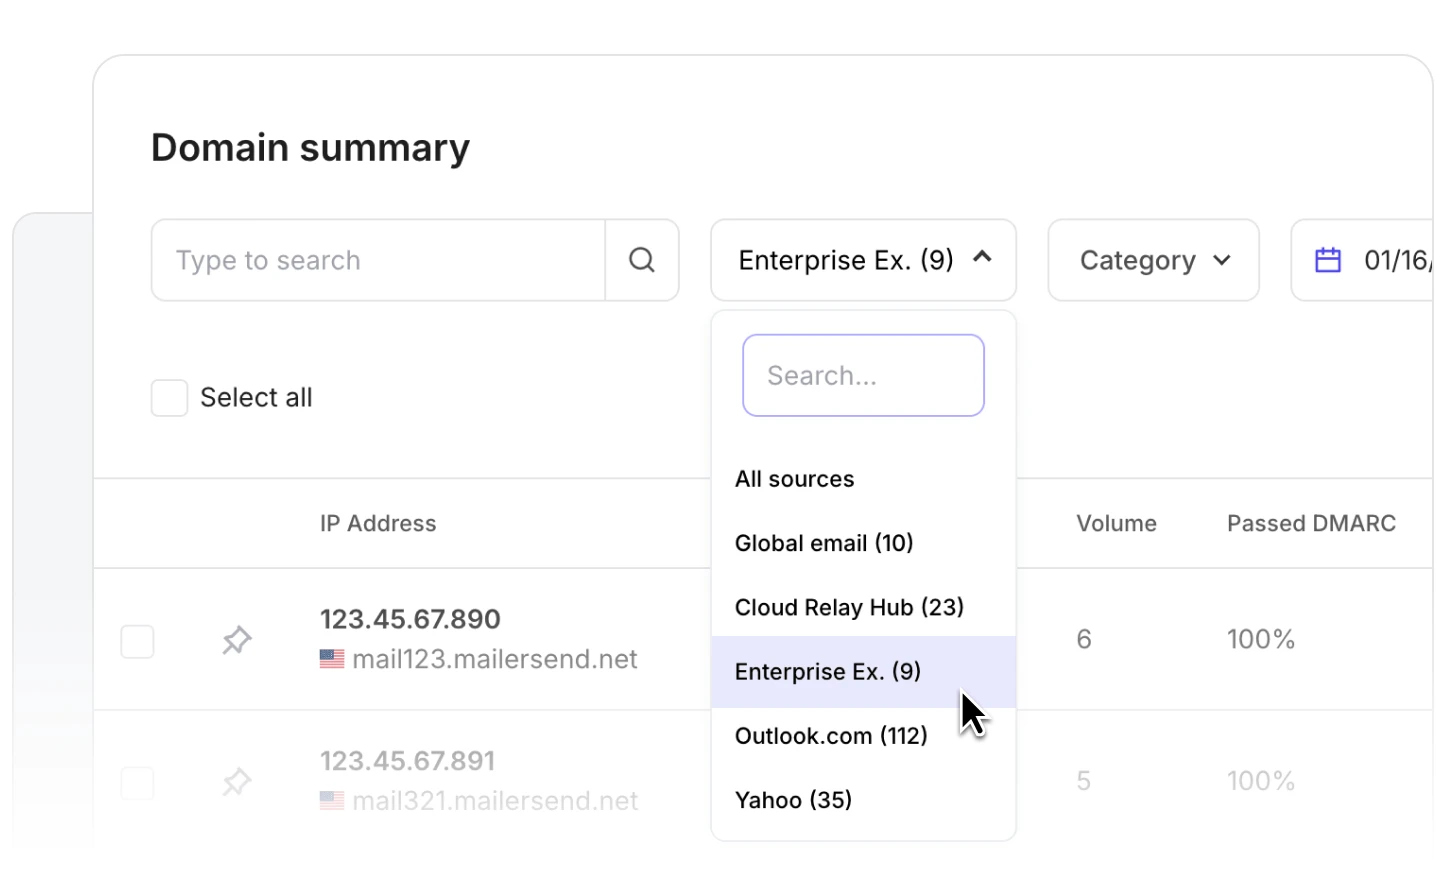Focus the Type to search field
1440x880 pixels.
click(x=378, y=260)
